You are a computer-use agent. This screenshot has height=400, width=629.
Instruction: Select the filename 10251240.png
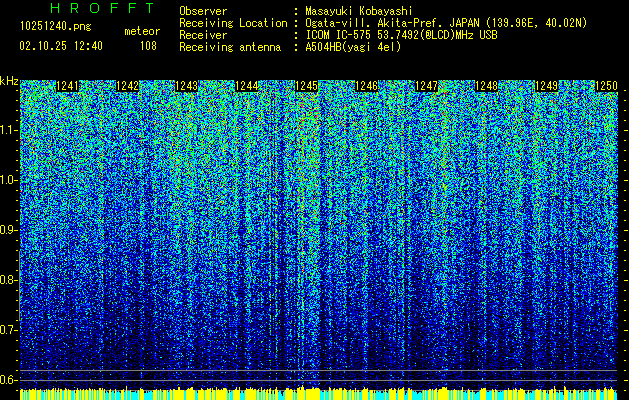(56, 27)
